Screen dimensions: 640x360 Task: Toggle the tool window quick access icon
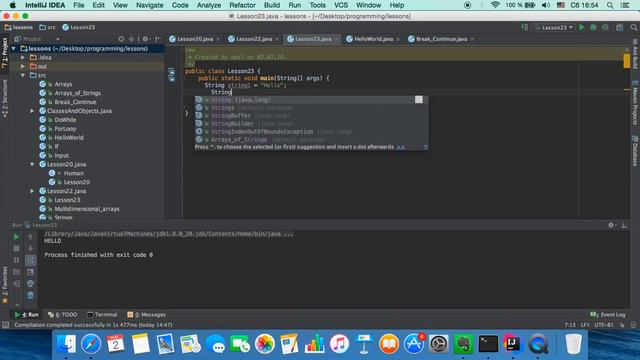[x=5, y=325]
